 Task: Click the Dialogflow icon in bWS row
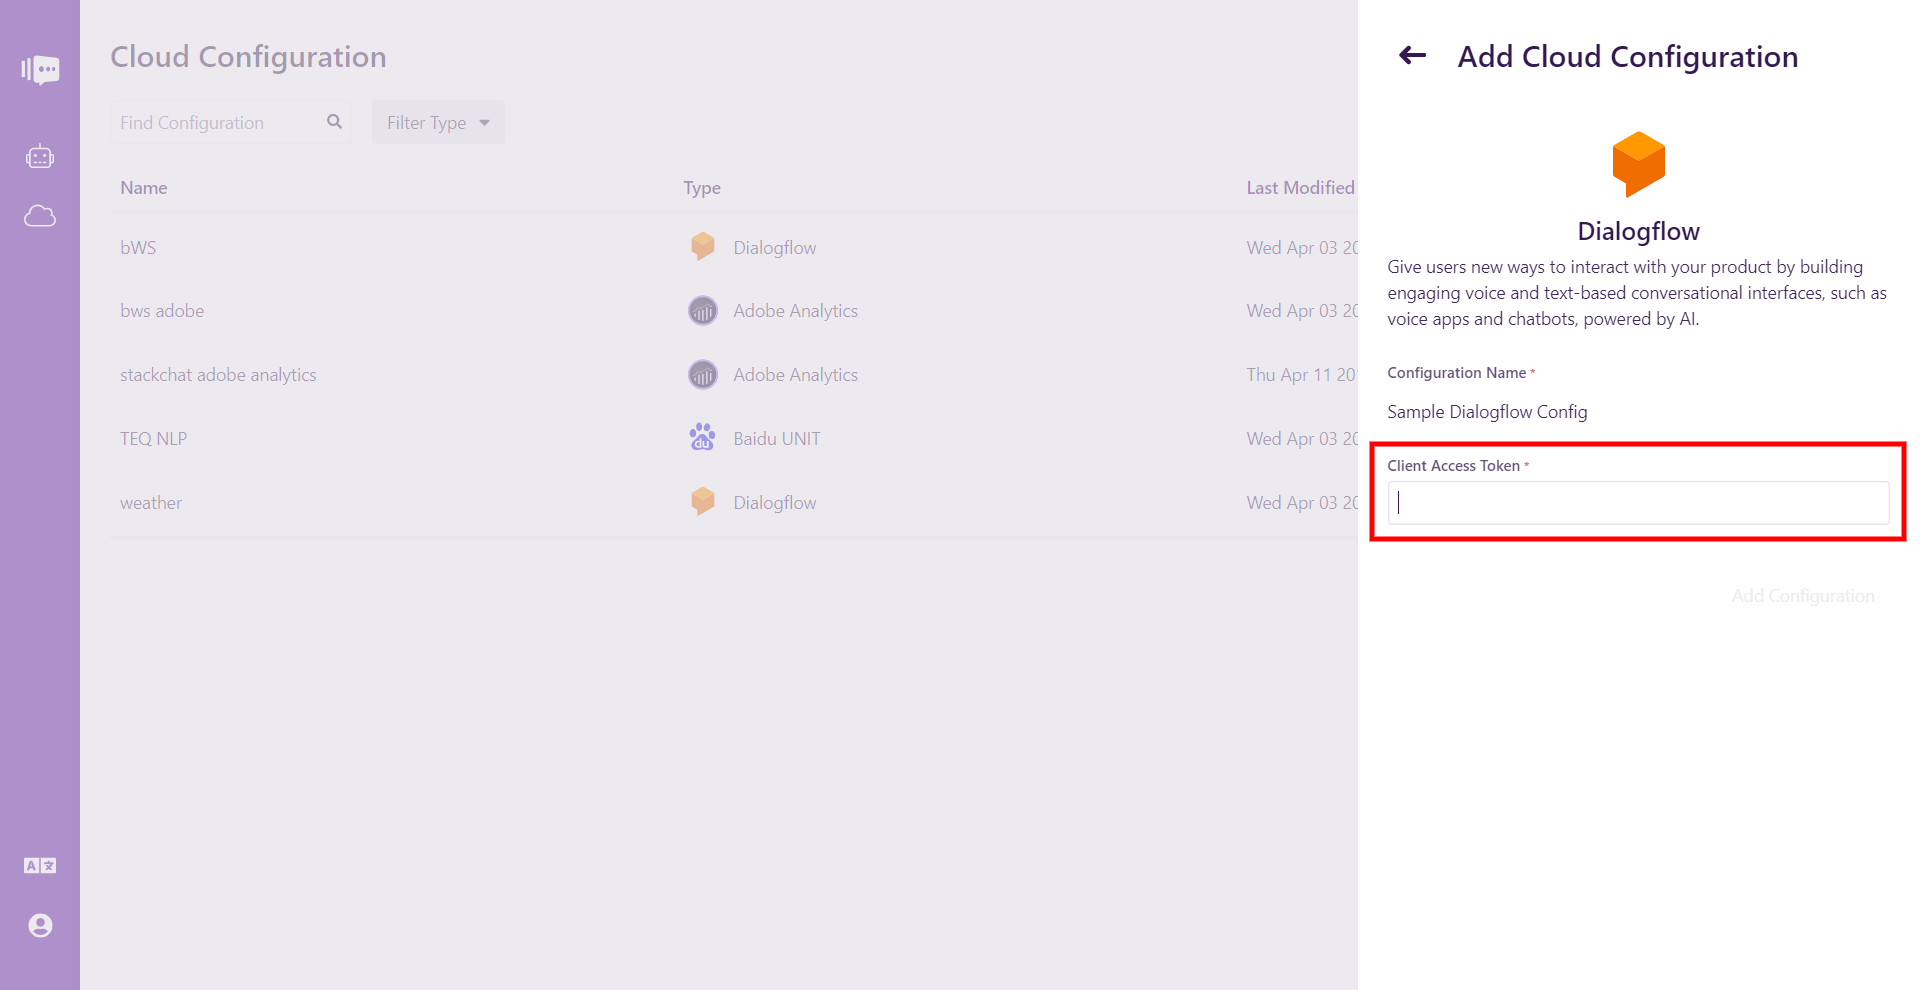[x=703, y=247]
